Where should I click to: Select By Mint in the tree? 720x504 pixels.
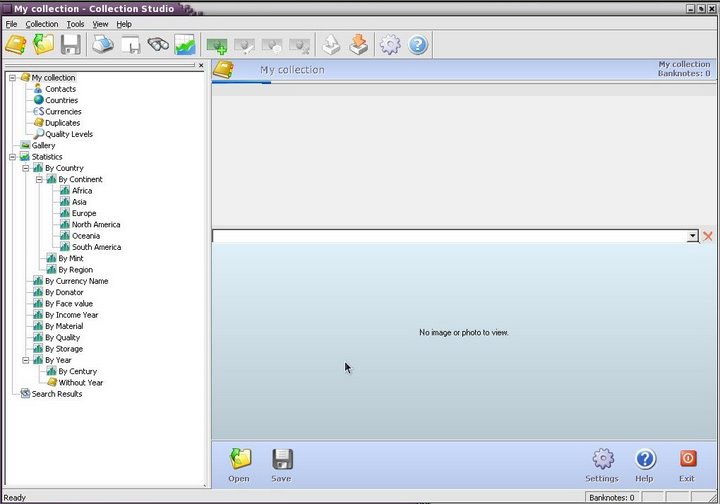pyautogui.click(x=71, y=258)
